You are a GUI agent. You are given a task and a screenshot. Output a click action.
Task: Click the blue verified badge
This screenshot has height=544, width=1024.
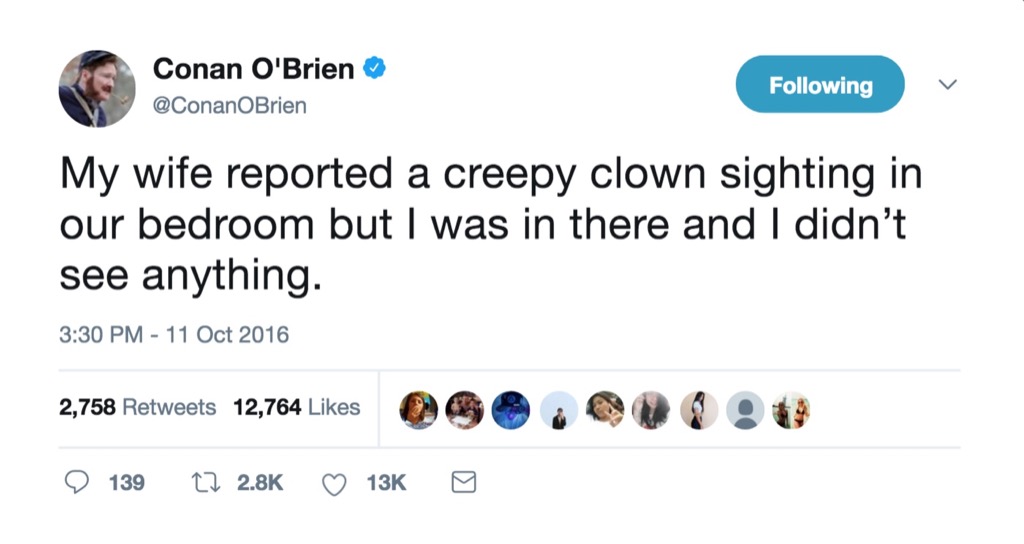(375, 69)
